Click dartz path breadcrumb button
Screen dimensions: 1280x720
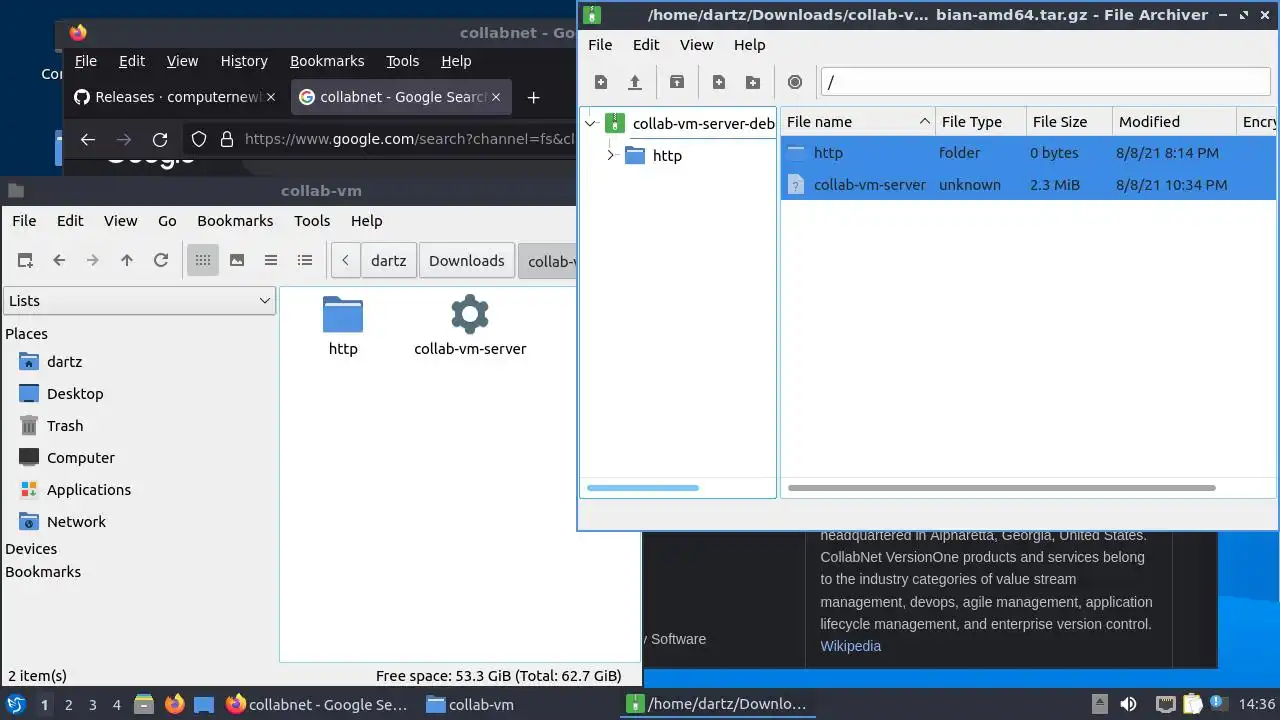pos(389,260)
